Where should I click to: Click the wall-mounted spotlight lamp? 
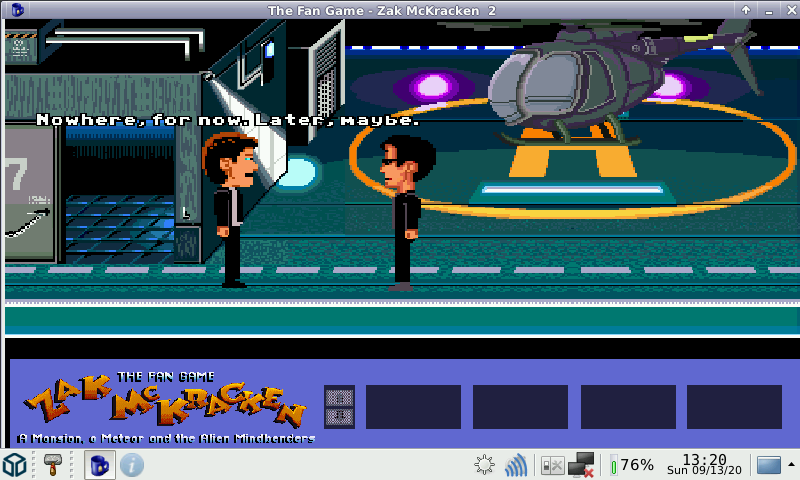(208, 77)
